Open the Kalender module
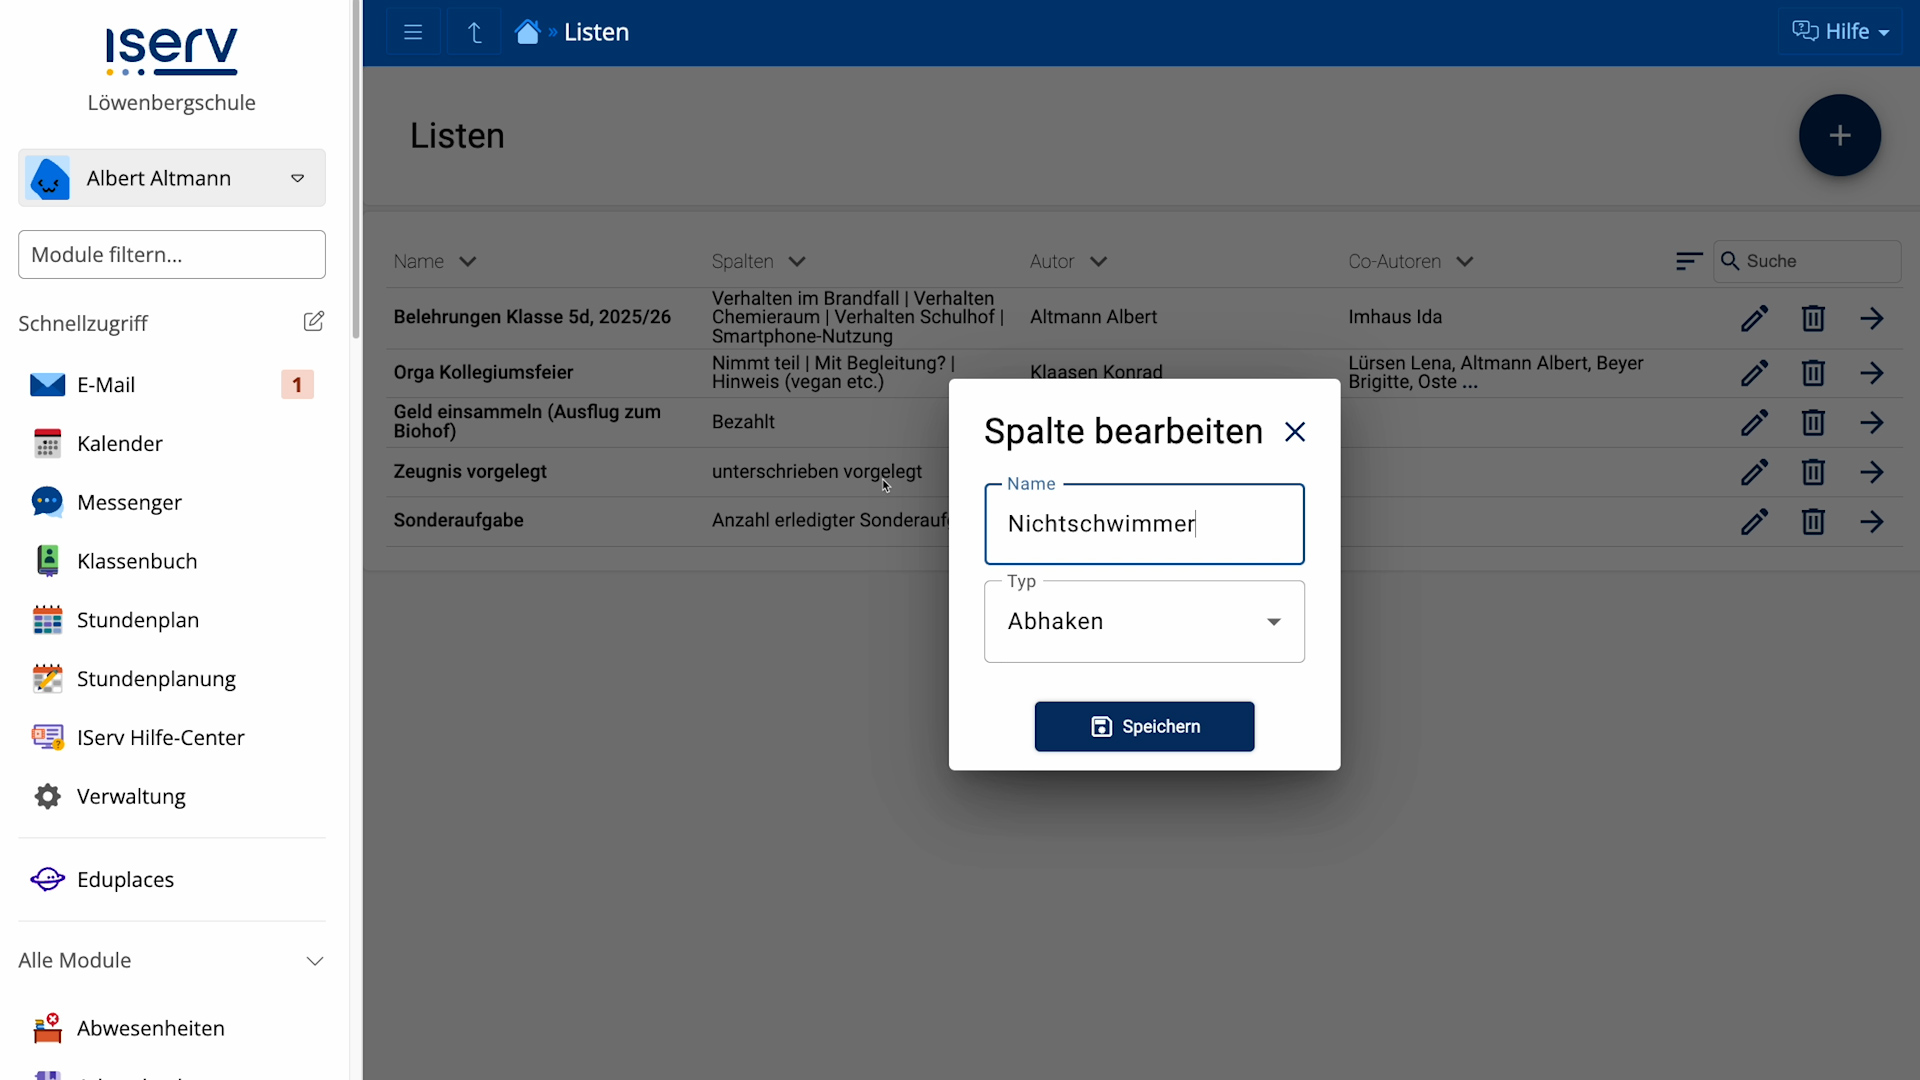The width and height of the screenshot is (1920, 1080). click(x=120, y=444)
